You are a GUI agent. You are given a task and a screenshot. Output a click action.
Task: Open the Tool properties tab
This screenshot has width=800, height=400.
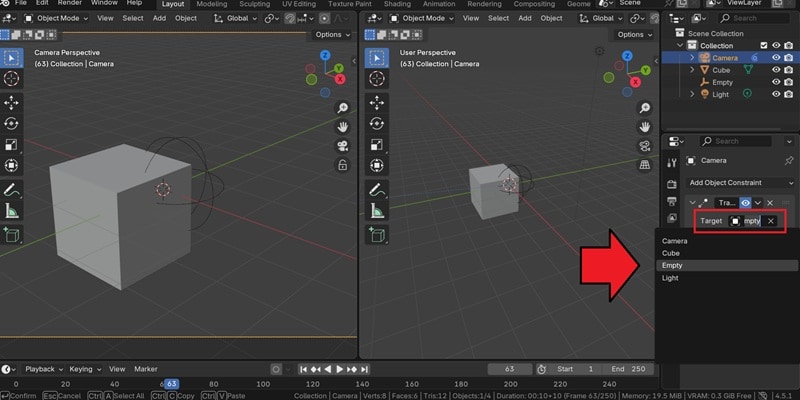tap(671, 163)
